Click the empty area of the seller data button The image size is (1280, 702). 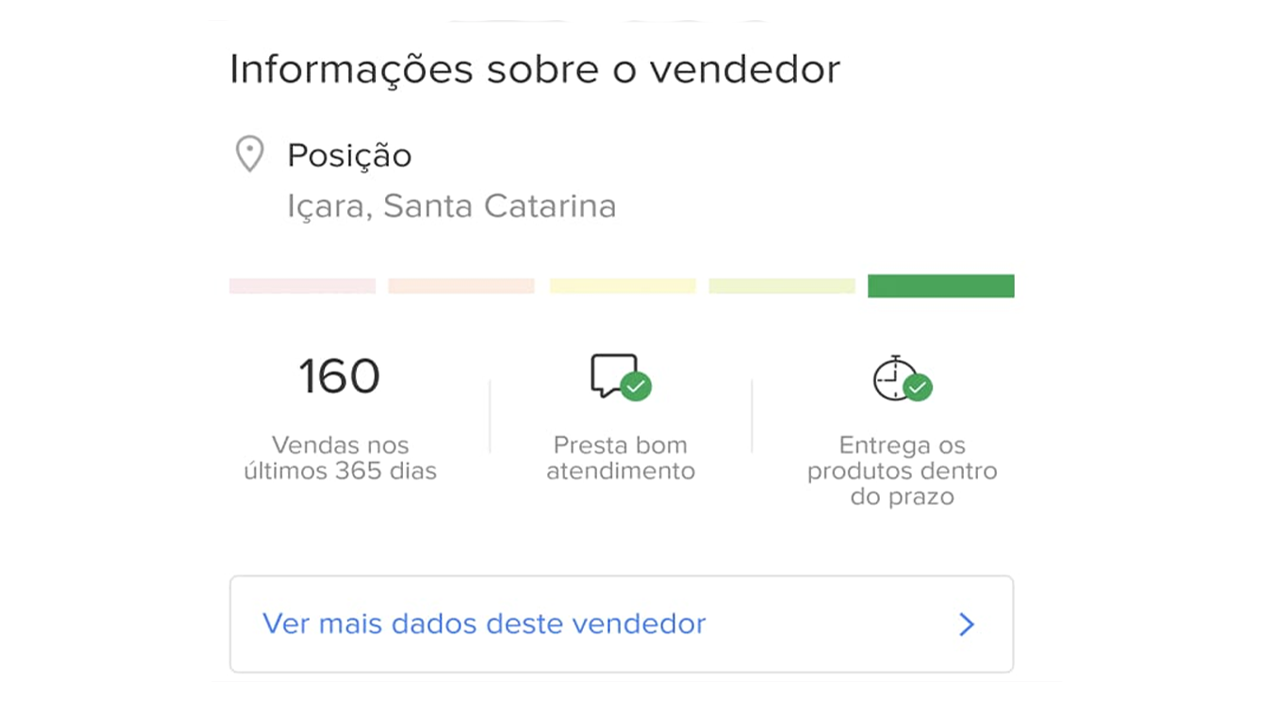coord(830,624)
